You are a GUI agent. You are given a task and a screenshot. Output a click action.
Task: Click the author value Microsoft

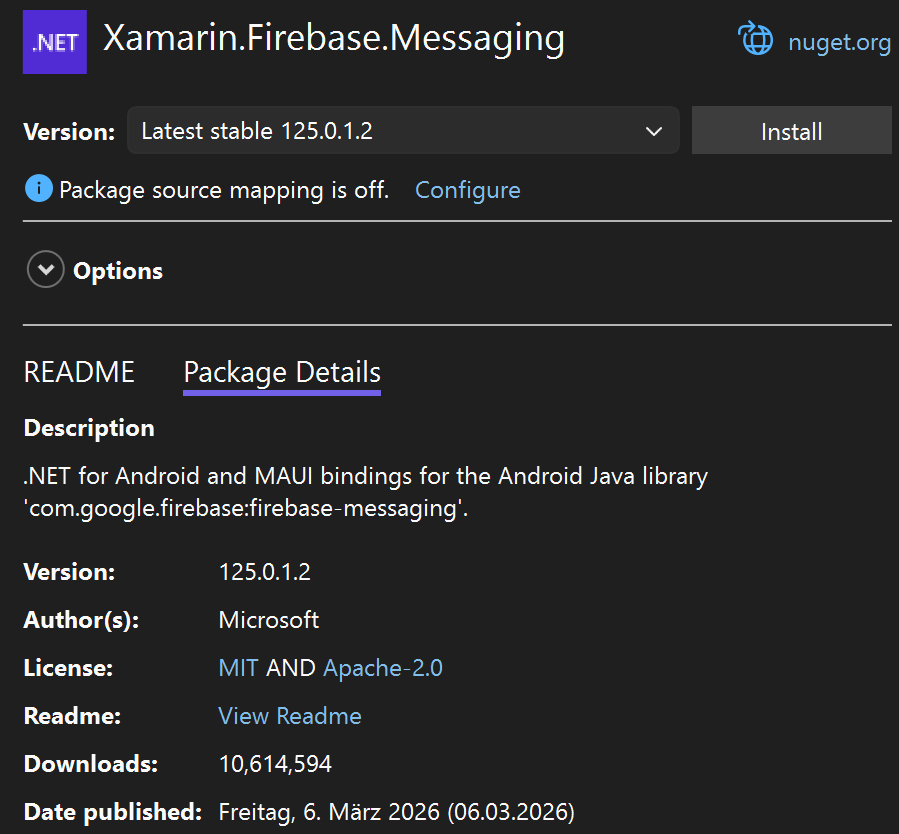(269, 620)
